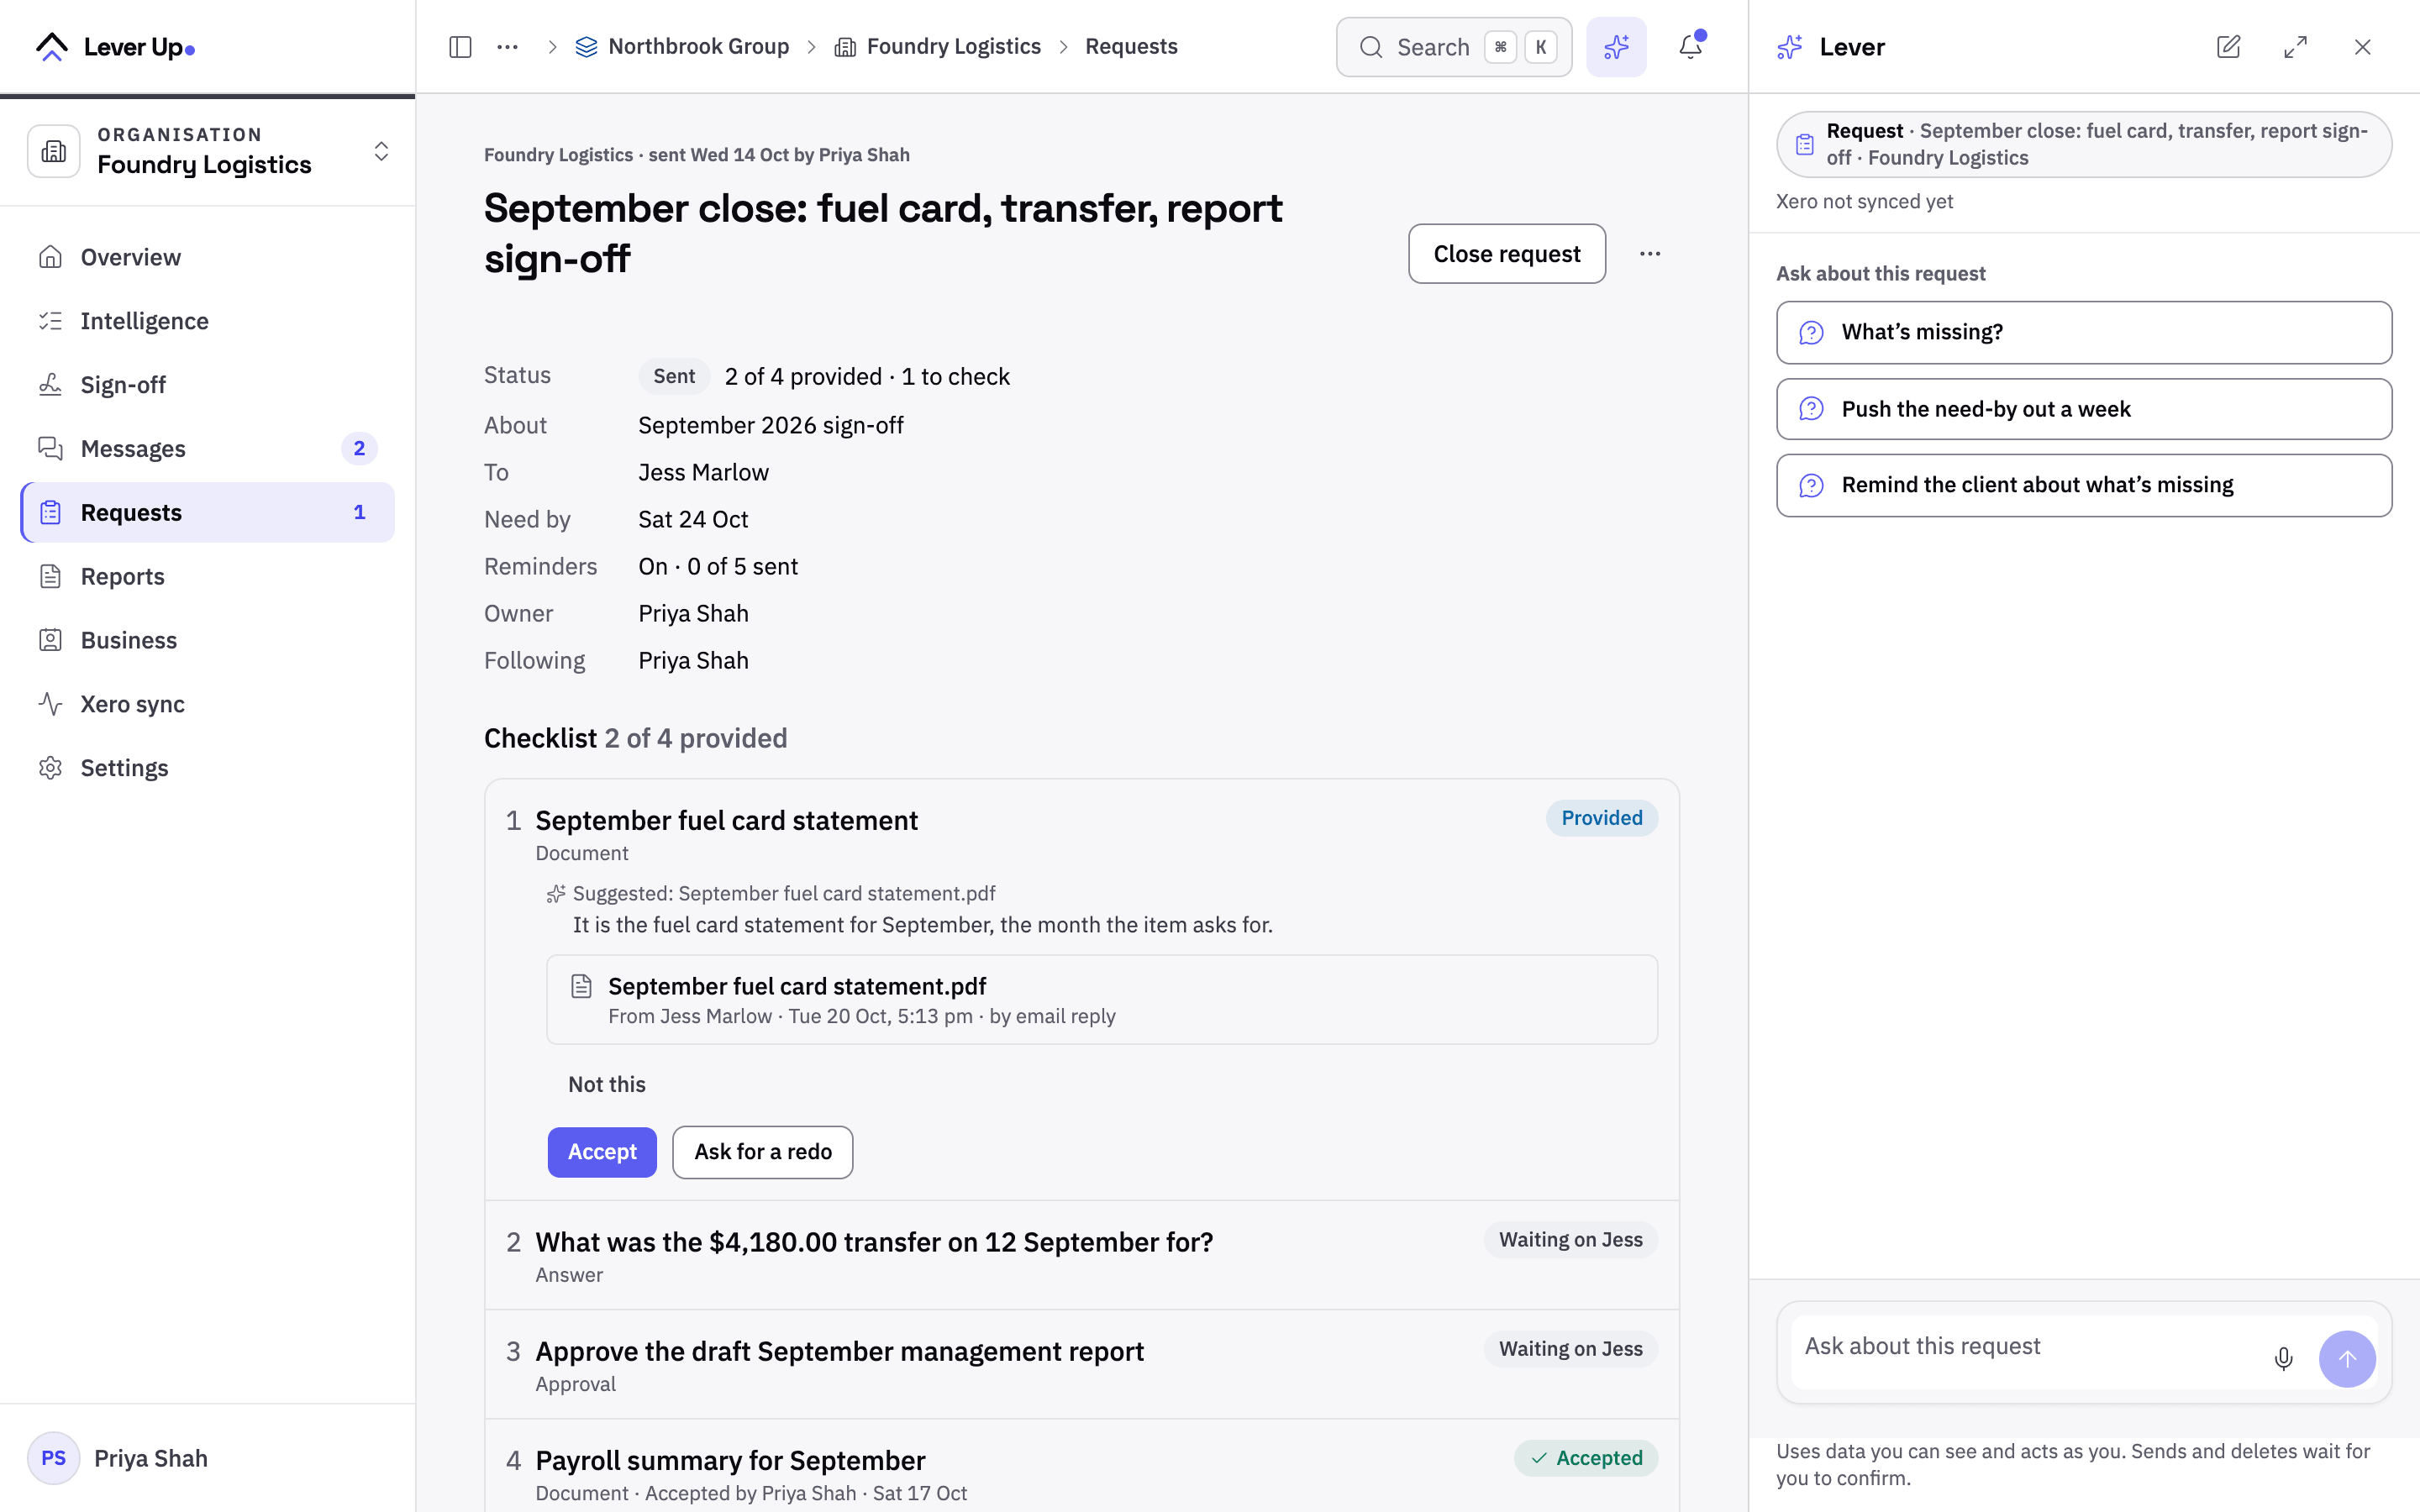Choose "Push the need-by out a week"
Screen dimensions: 2420x1512
click(2084, 409)
